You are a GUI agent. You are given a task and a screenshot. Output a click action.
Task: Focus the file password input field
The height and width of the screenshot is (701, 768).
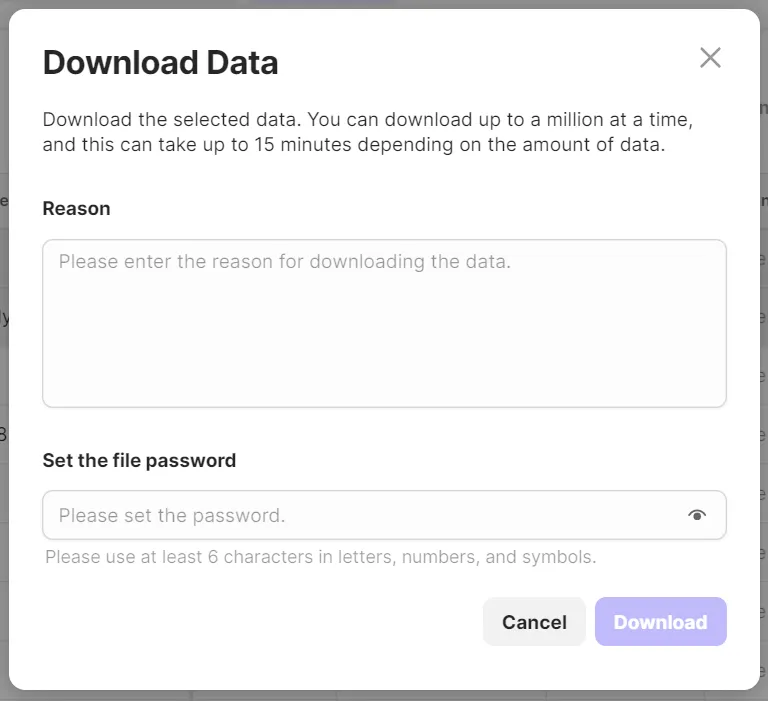tap(360, 515)
